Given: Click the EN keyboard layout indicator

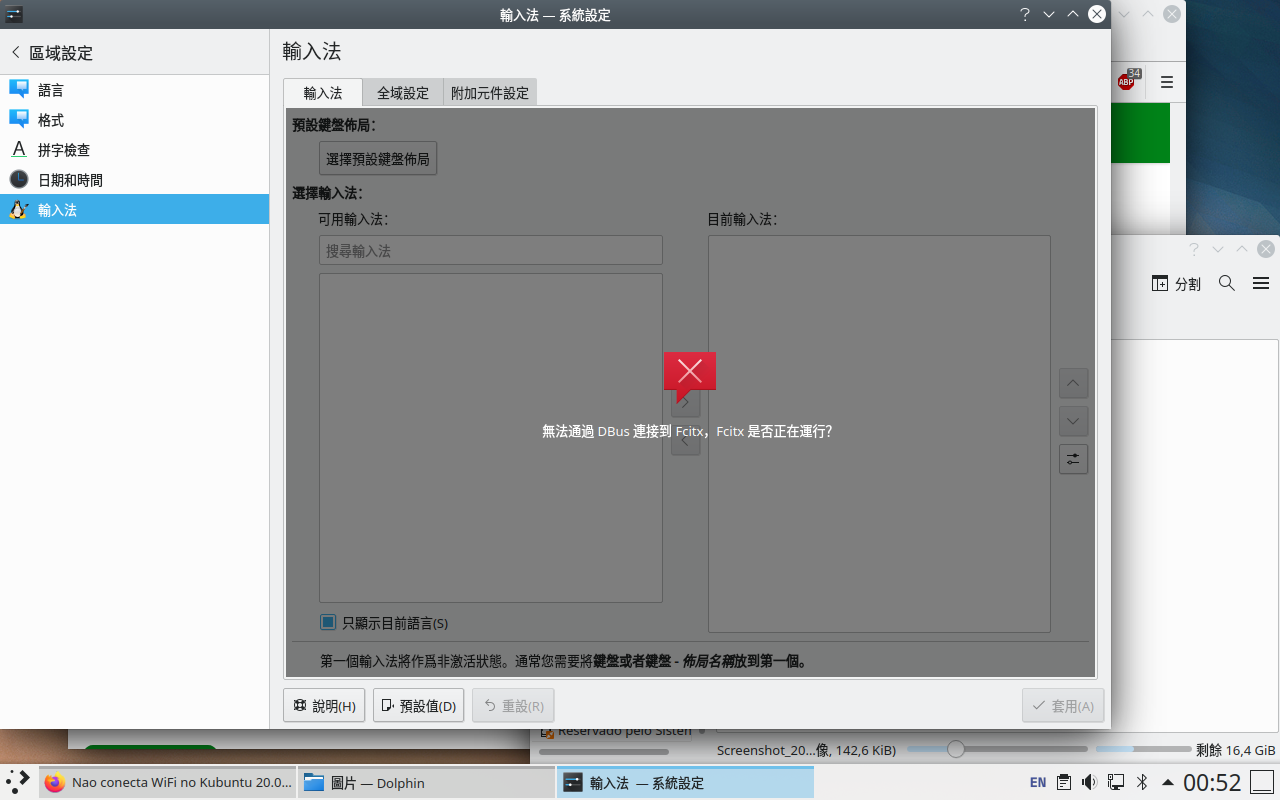Looking at the screenshot, I should click(x=1038, y=782).
